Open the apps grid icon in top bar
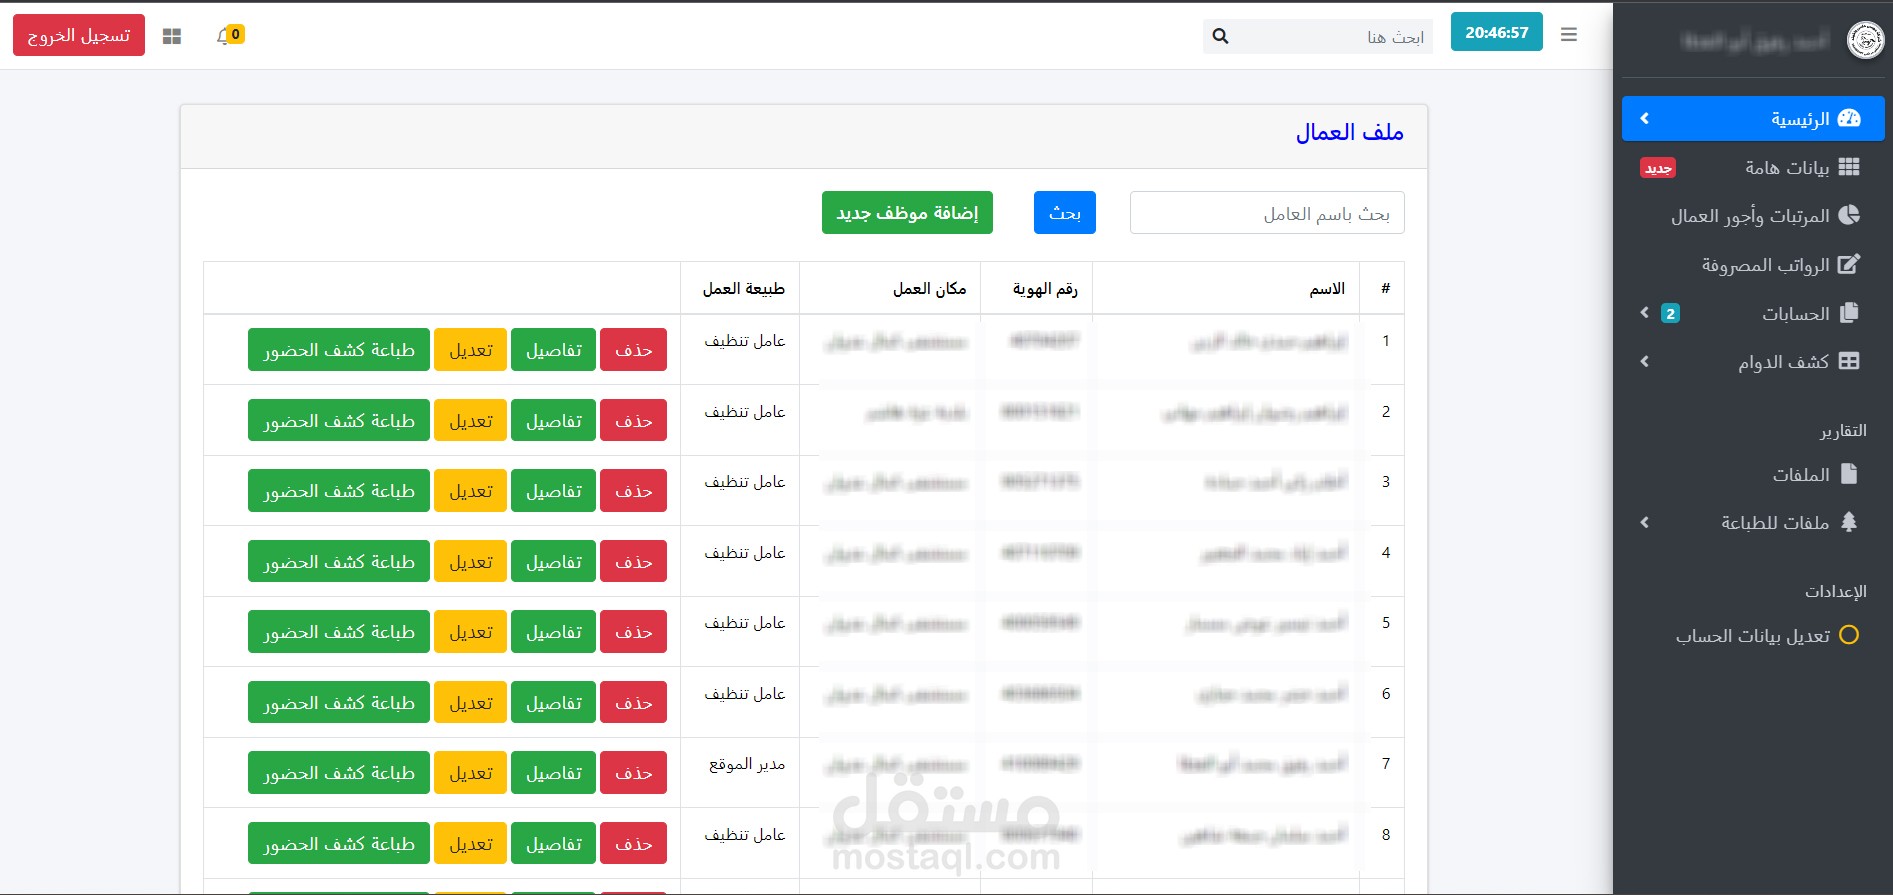Viewport: 1893px width, 895px height. tap(172, 36)
